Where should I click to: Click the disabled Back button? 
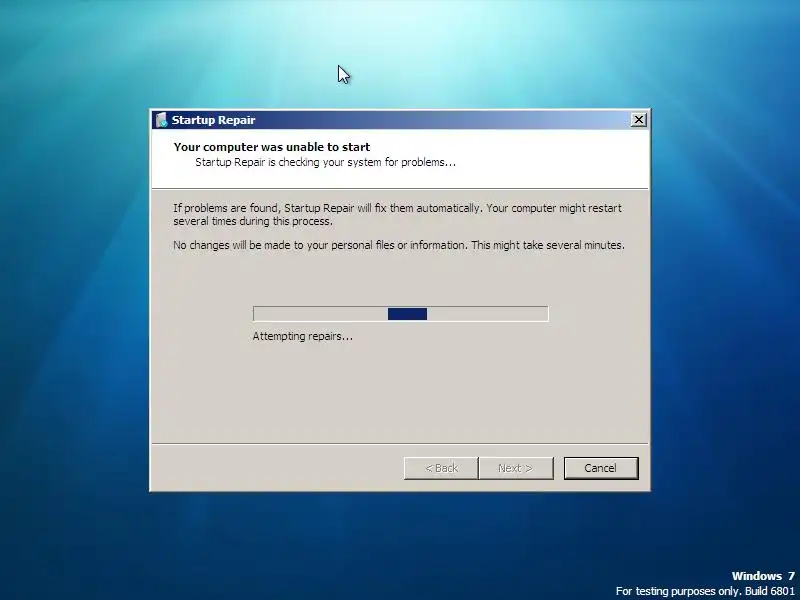tap(441, 468)
